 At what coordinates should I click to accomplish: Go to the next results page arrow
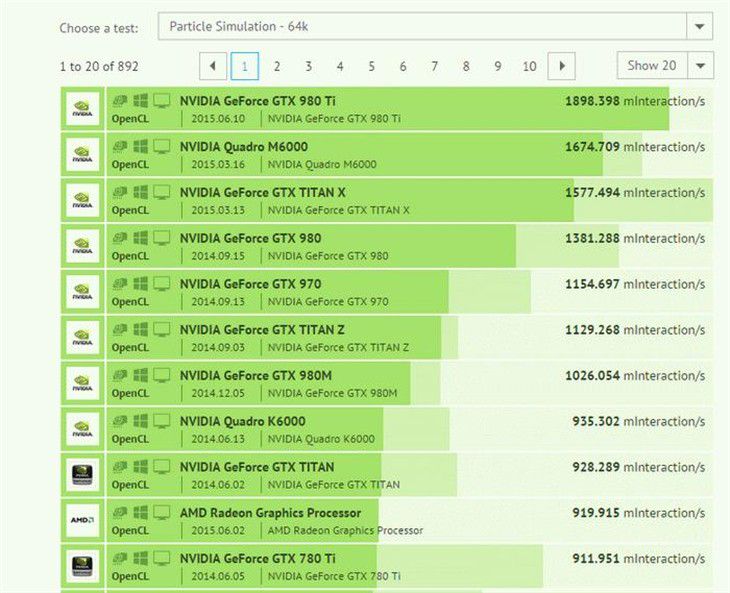561,66
